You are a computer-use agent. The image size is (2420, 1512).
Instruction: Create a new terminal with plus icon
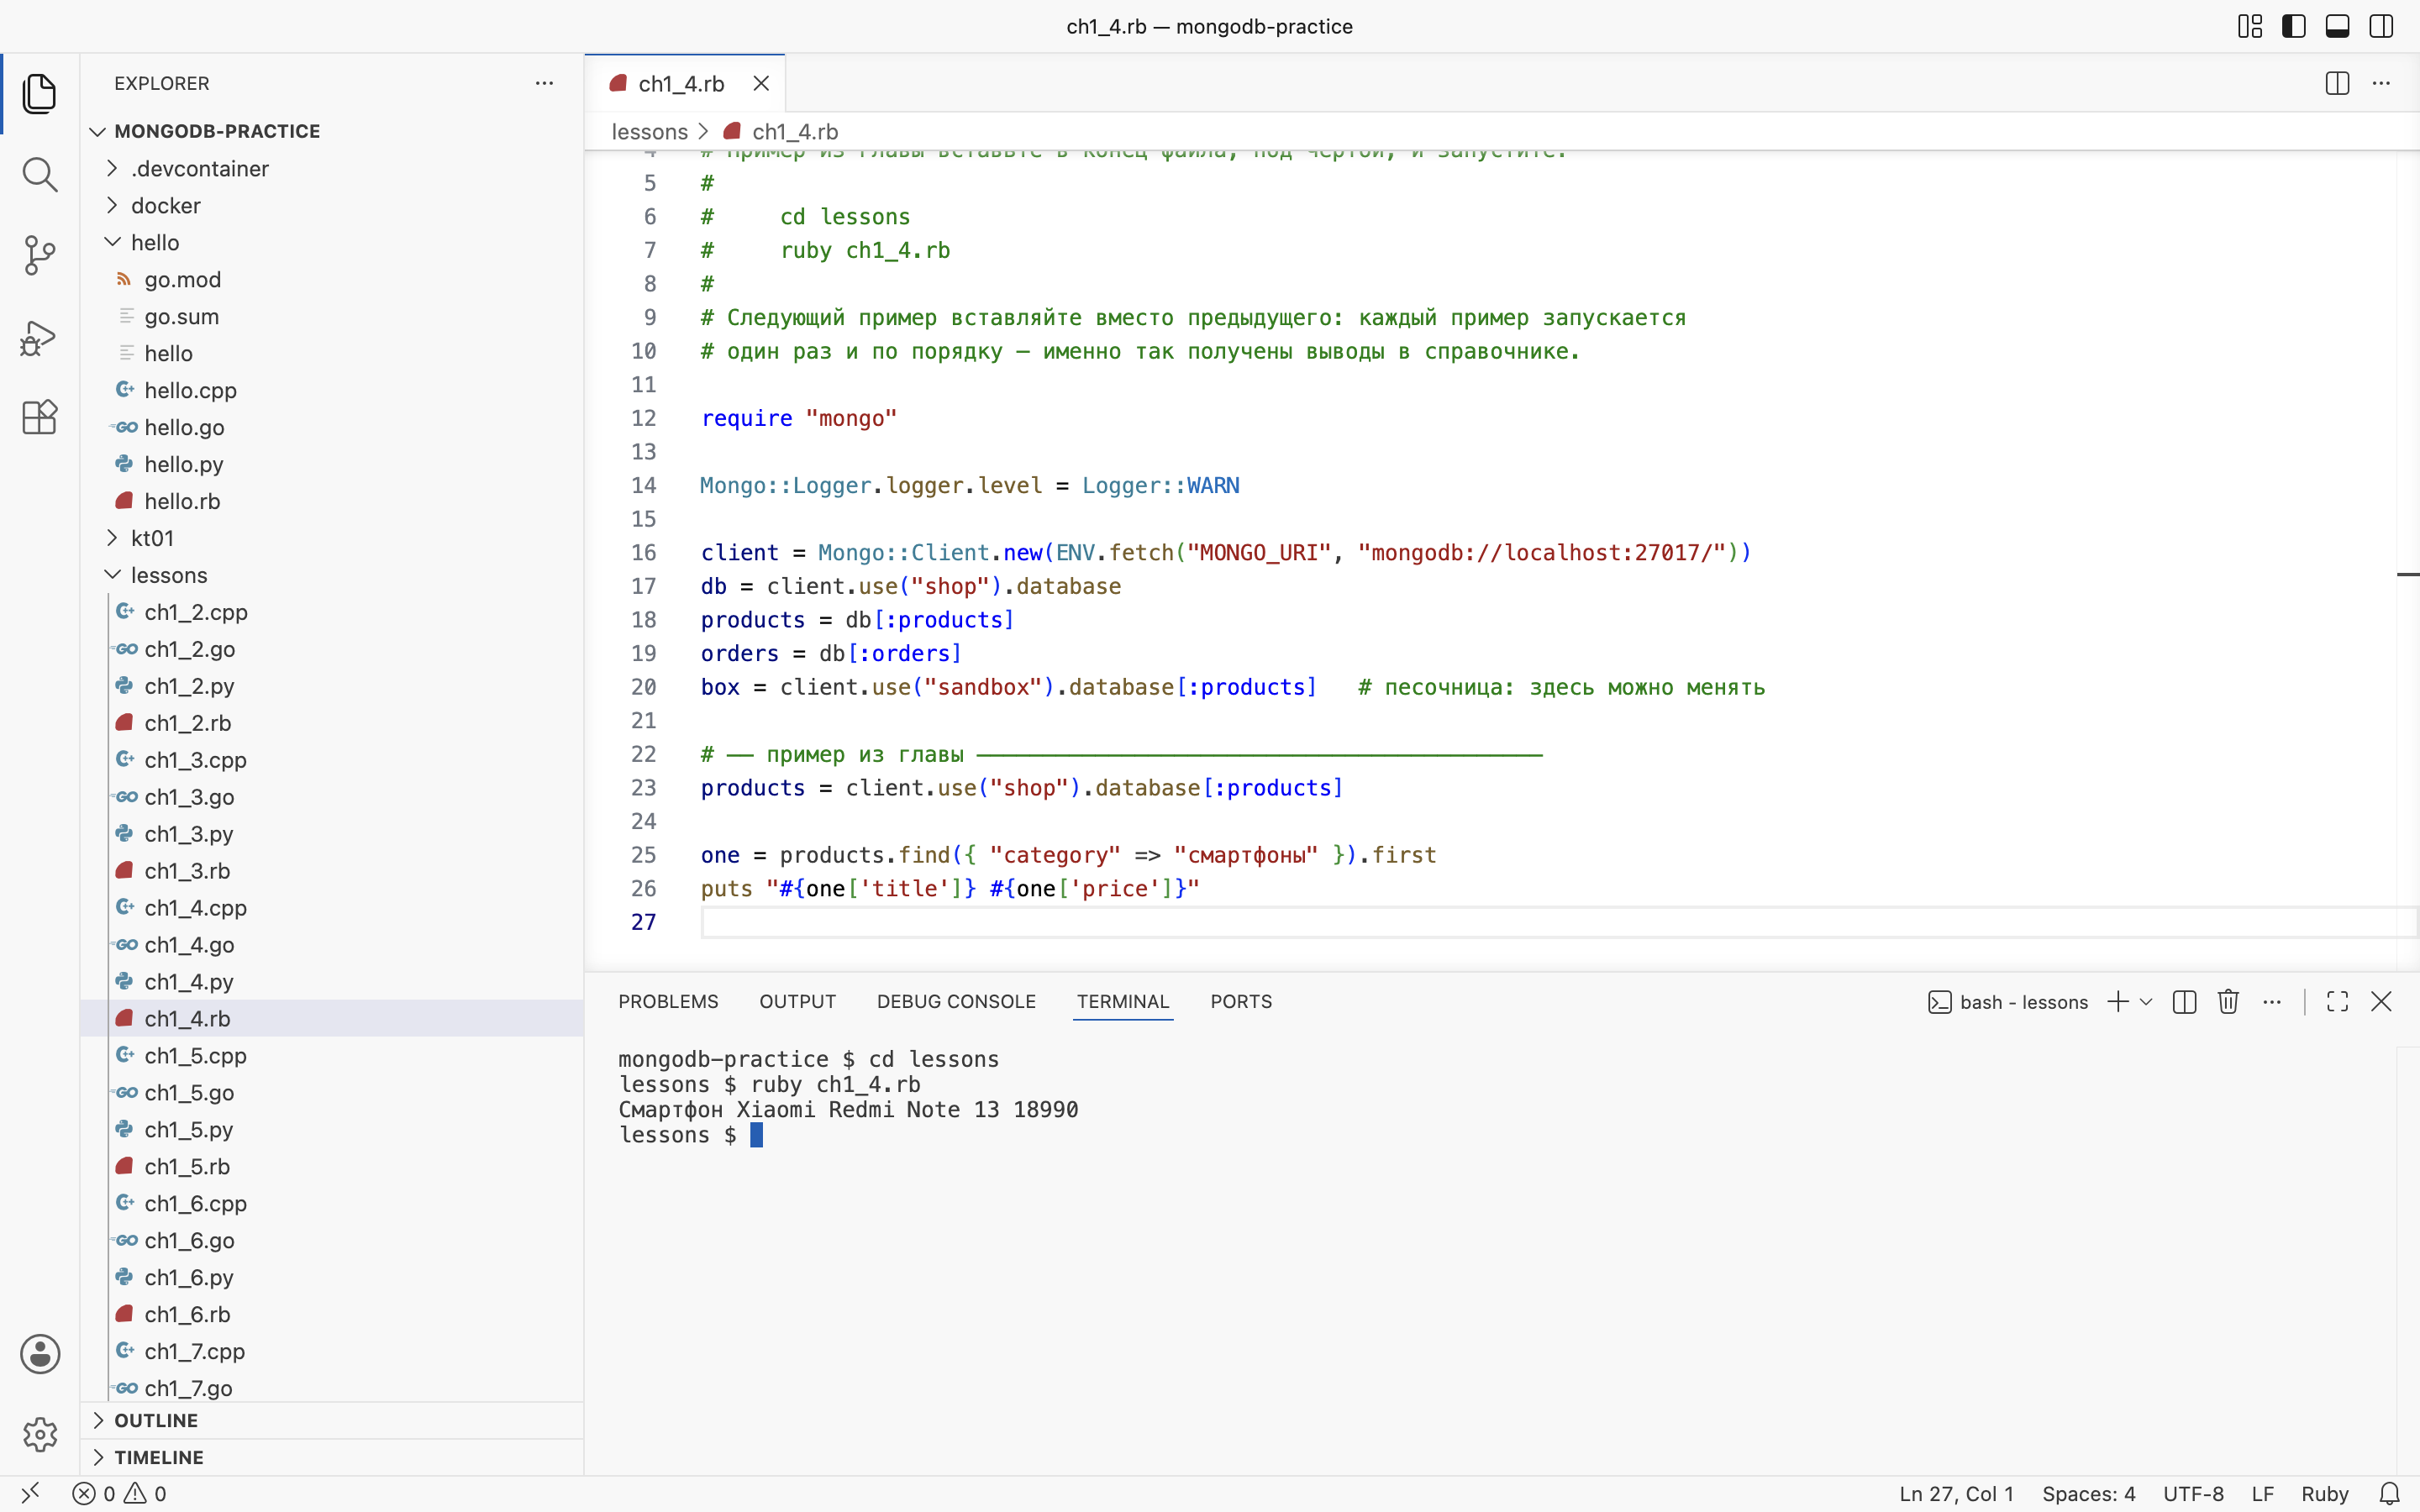point(2117,1002)
